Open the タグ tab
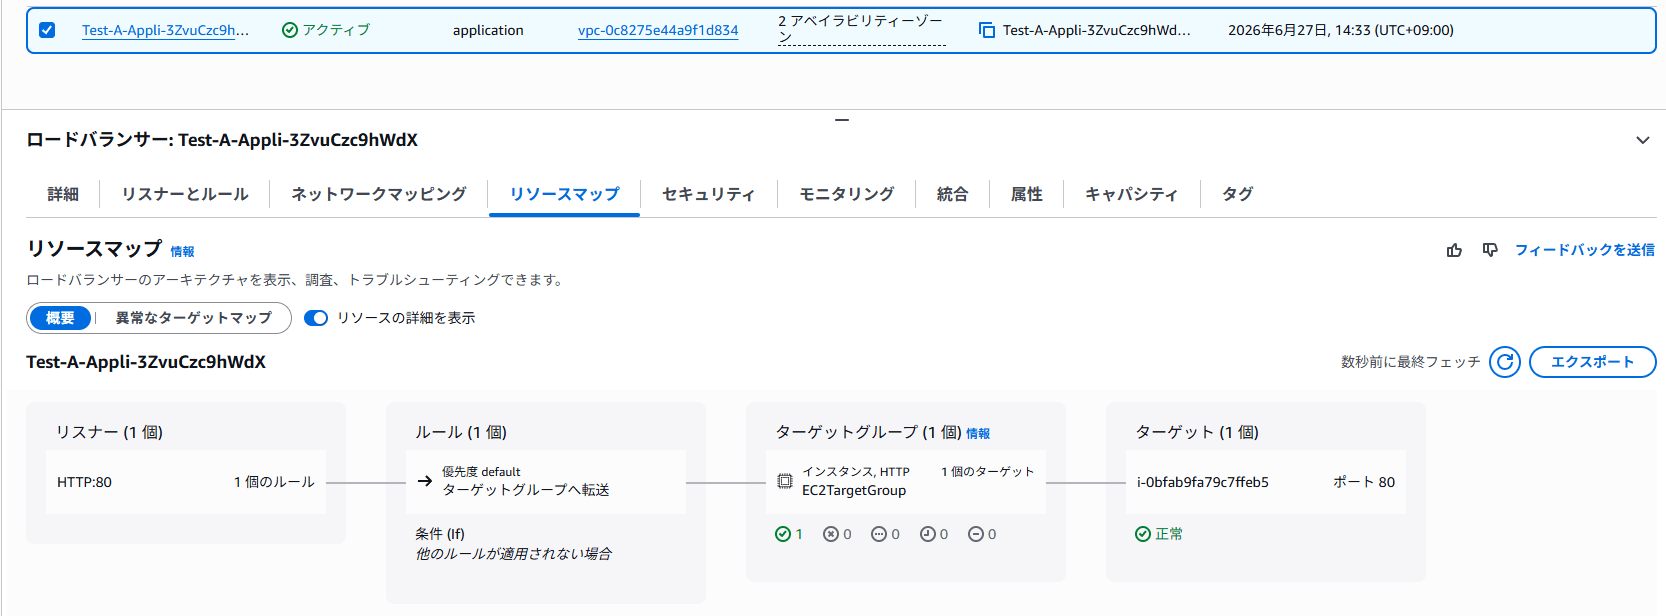1666x616 pixels. (1237, 194)
